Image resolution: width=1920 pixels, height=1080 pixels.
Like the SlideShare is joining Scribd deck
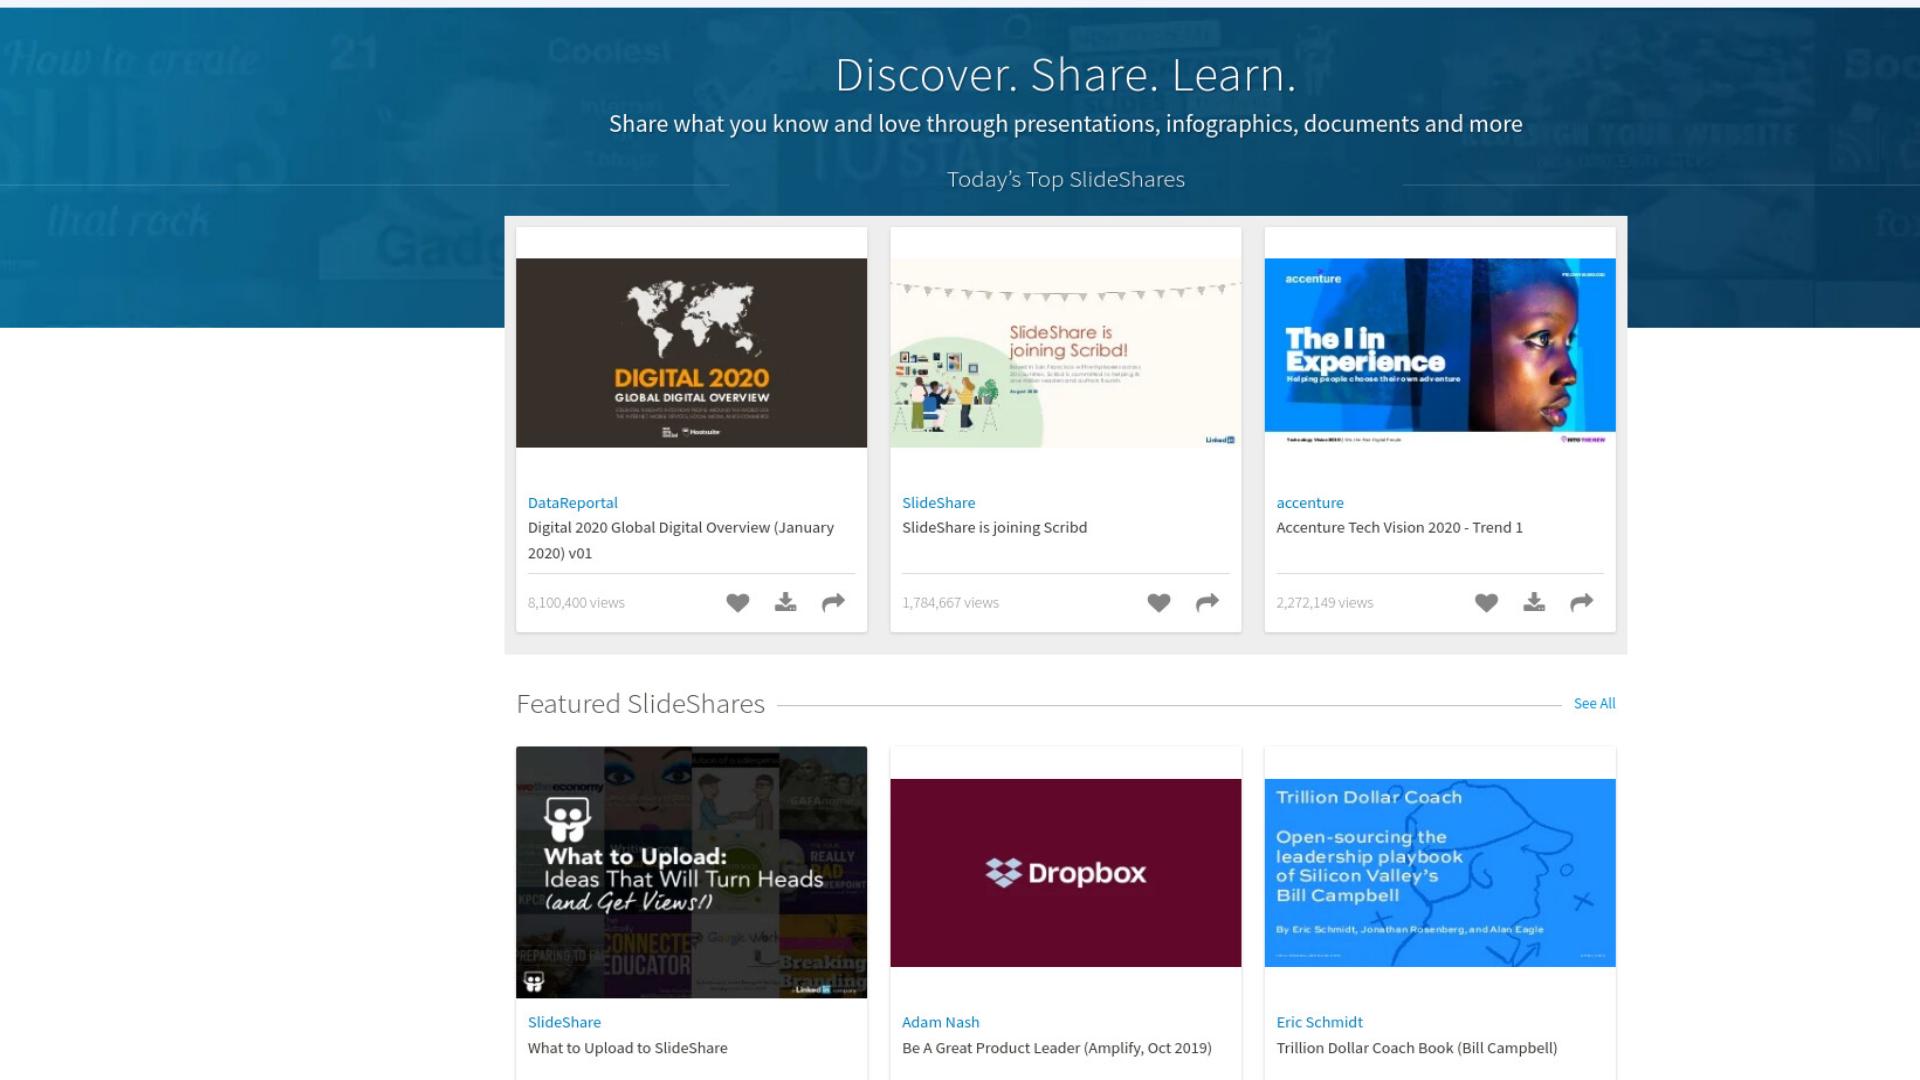pos(1158,602)
